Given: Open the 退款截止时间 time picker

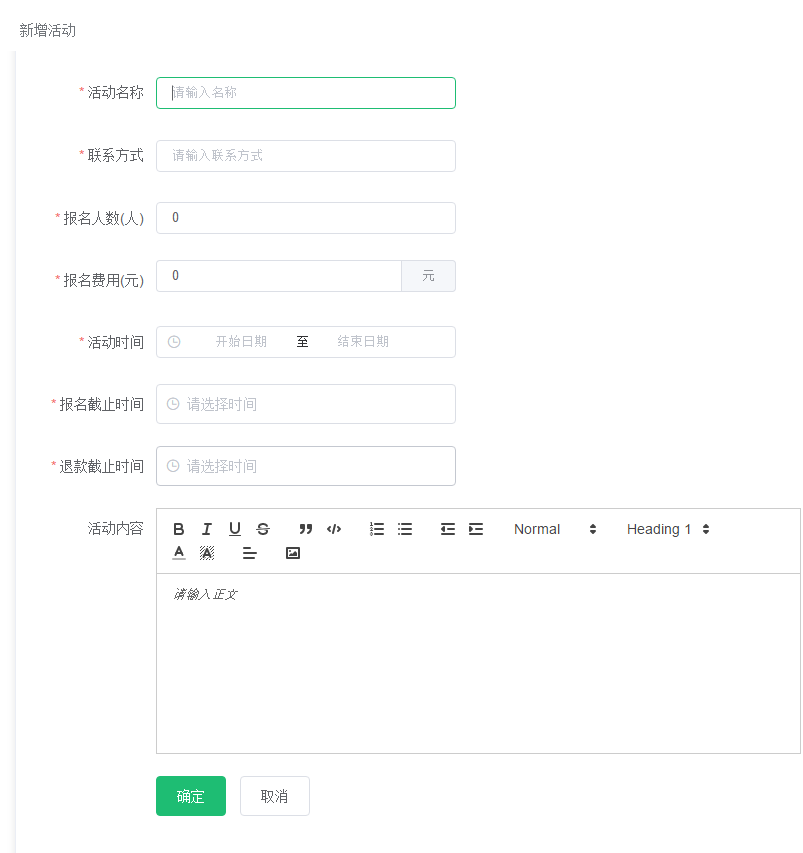Looking at the screenshot, I should [x=305, y=465].
